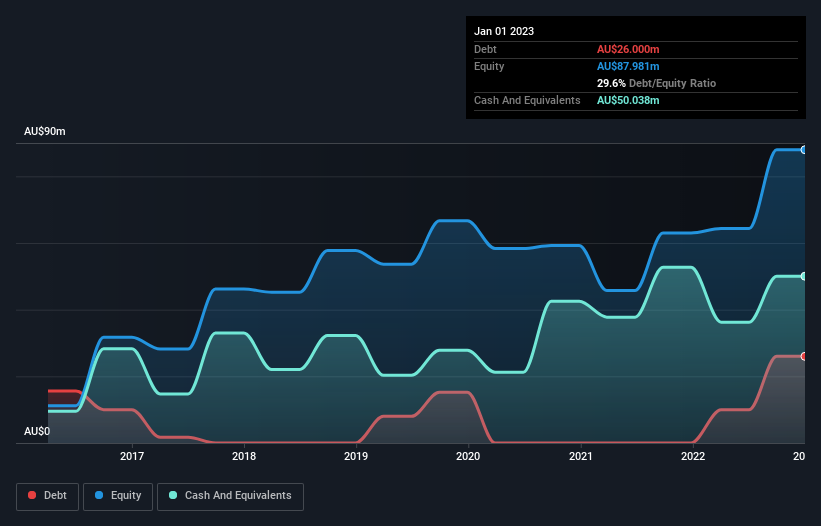Click the AU$90m axis label
The height and width of the screenshot is (526, 821).
click(x=45, y=131)
